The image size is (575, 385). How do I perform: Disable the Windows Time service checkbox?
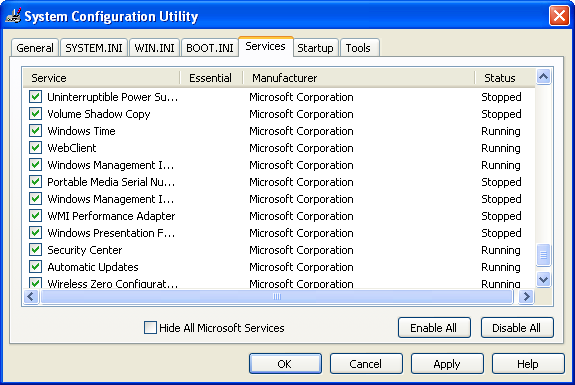36,131
